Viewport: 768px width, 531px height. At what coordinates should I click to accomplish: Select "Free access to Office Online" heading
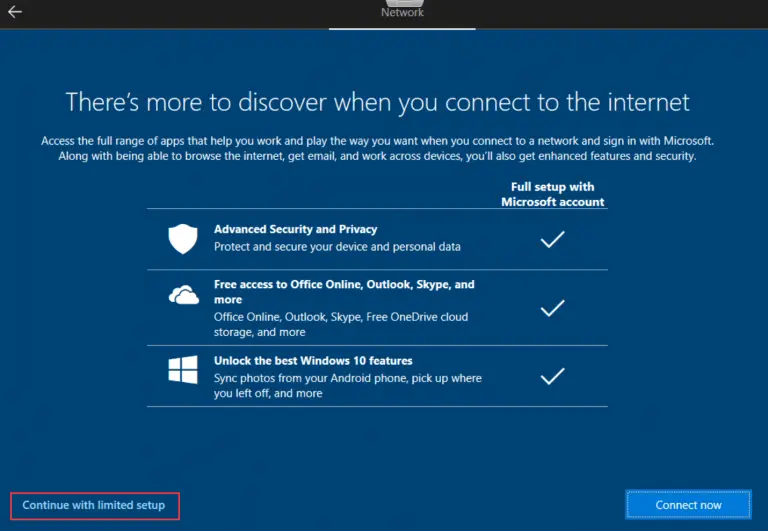click(344, 292)
